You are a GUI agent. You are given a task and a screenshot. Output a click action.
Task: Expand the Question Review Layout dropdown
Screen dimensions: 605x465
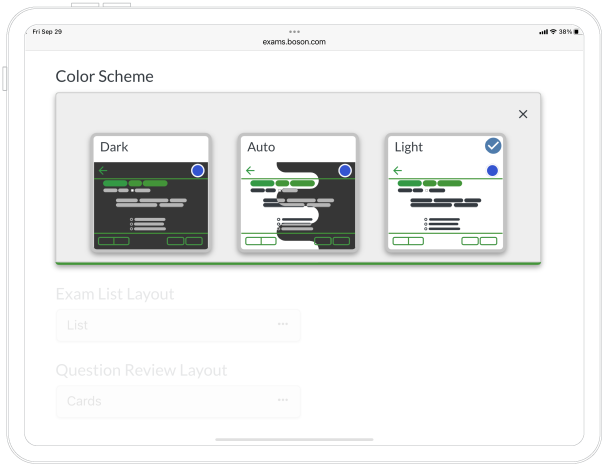[178, 401]
